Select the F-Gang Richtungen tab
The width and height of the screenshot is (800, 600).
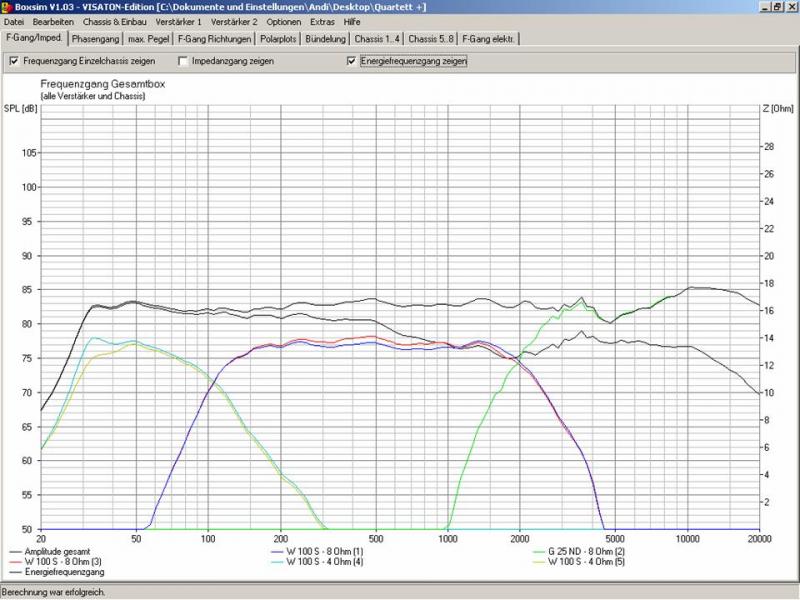(x=214, y=39)
